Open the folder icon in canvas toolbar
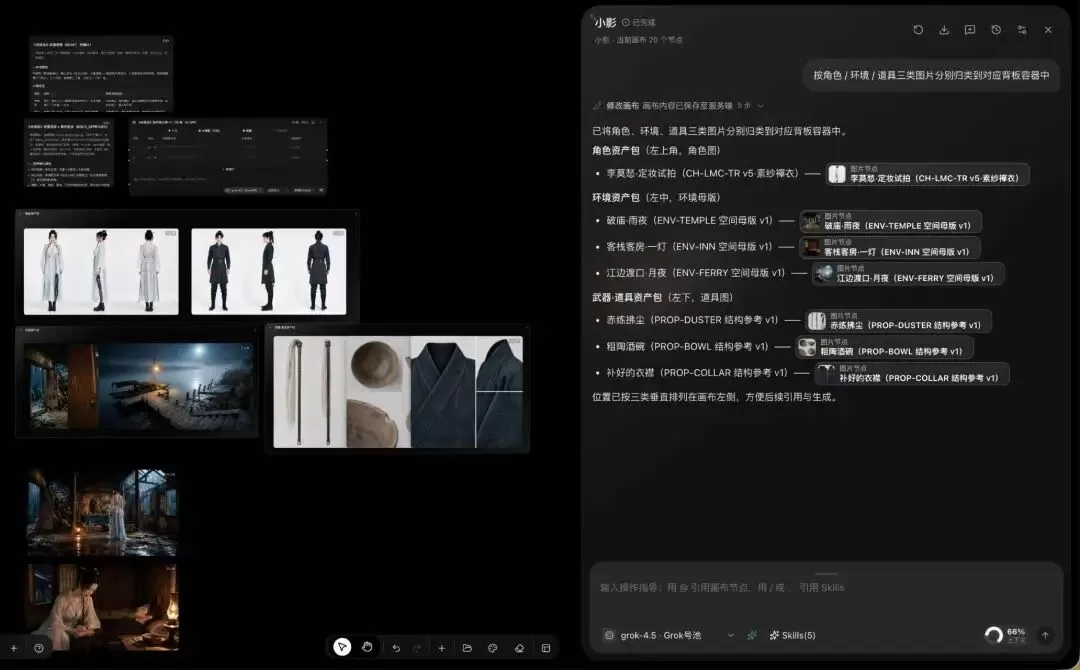The height and width of the screenshot is (670, 1080). point(467,648)
